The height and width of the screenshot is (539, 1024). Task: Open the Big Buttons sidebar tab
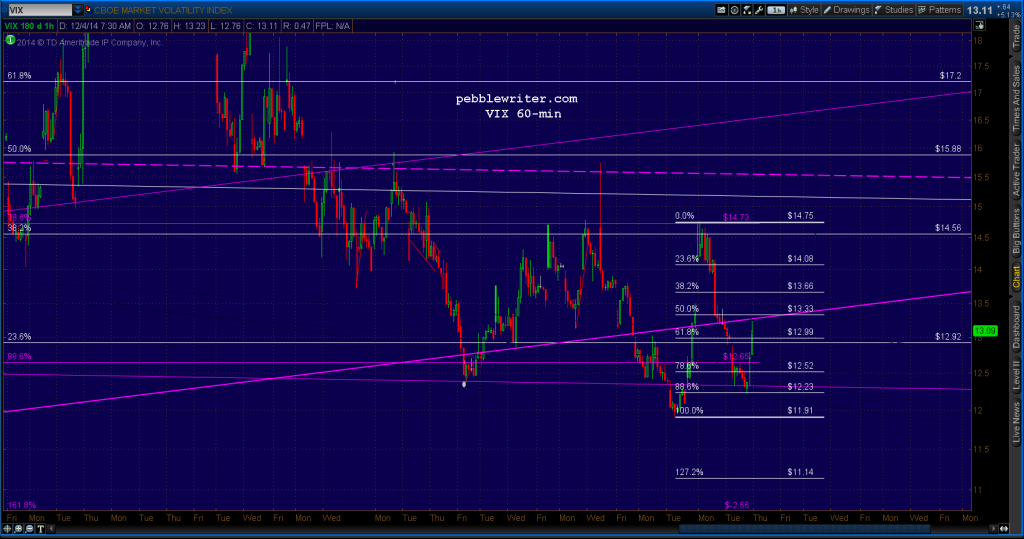[x=1016, y=231]
